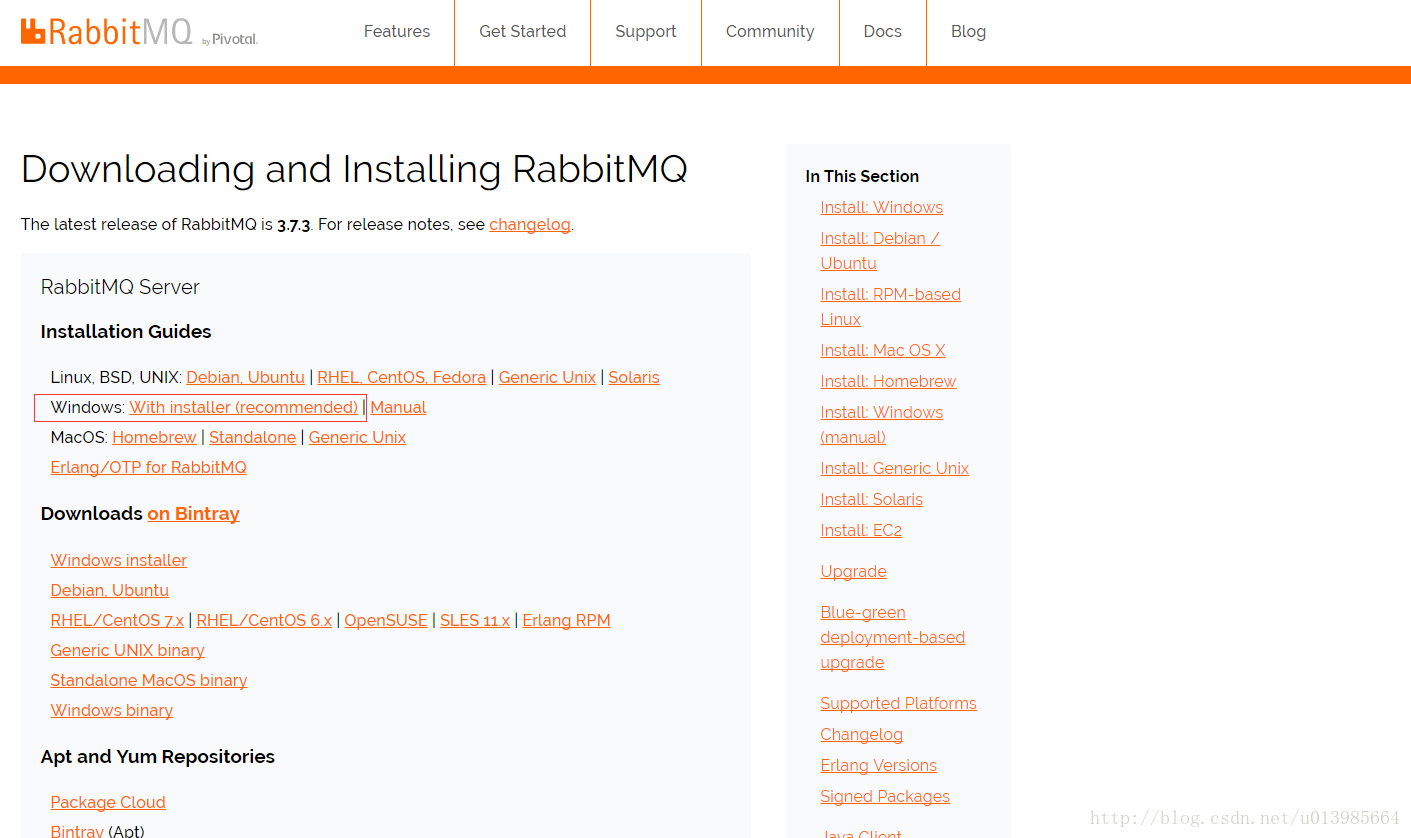Screen dimensions: 1411x838
Task: Open RHEL/CentOS 6.x download link
Action: tap(264, 620)
